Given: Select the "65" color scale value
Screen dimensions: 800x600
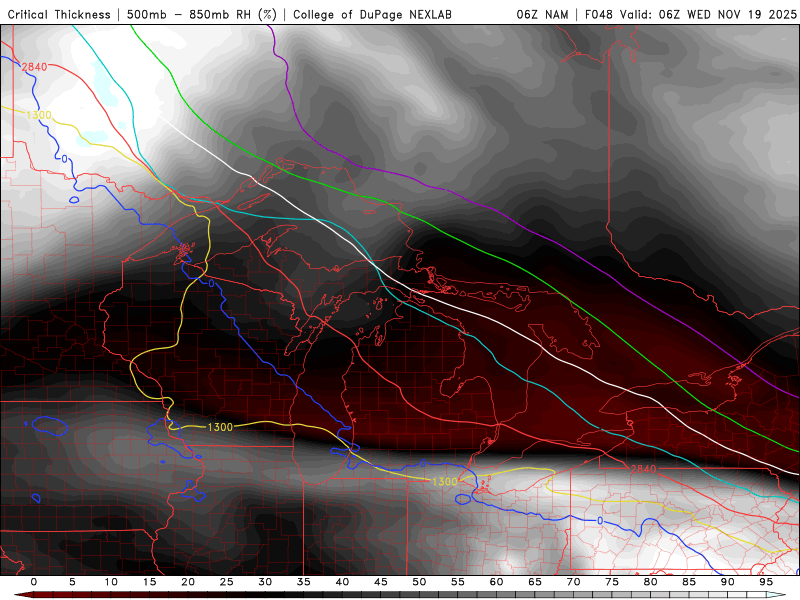Looking at the screenshot, I should (535, 582).
